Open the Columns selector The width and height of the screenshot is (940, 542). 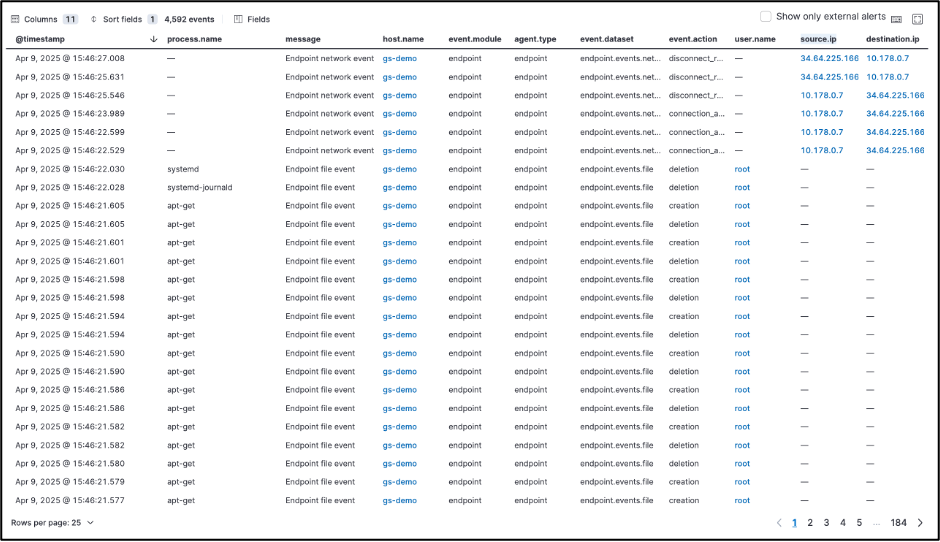pos(44,19)
